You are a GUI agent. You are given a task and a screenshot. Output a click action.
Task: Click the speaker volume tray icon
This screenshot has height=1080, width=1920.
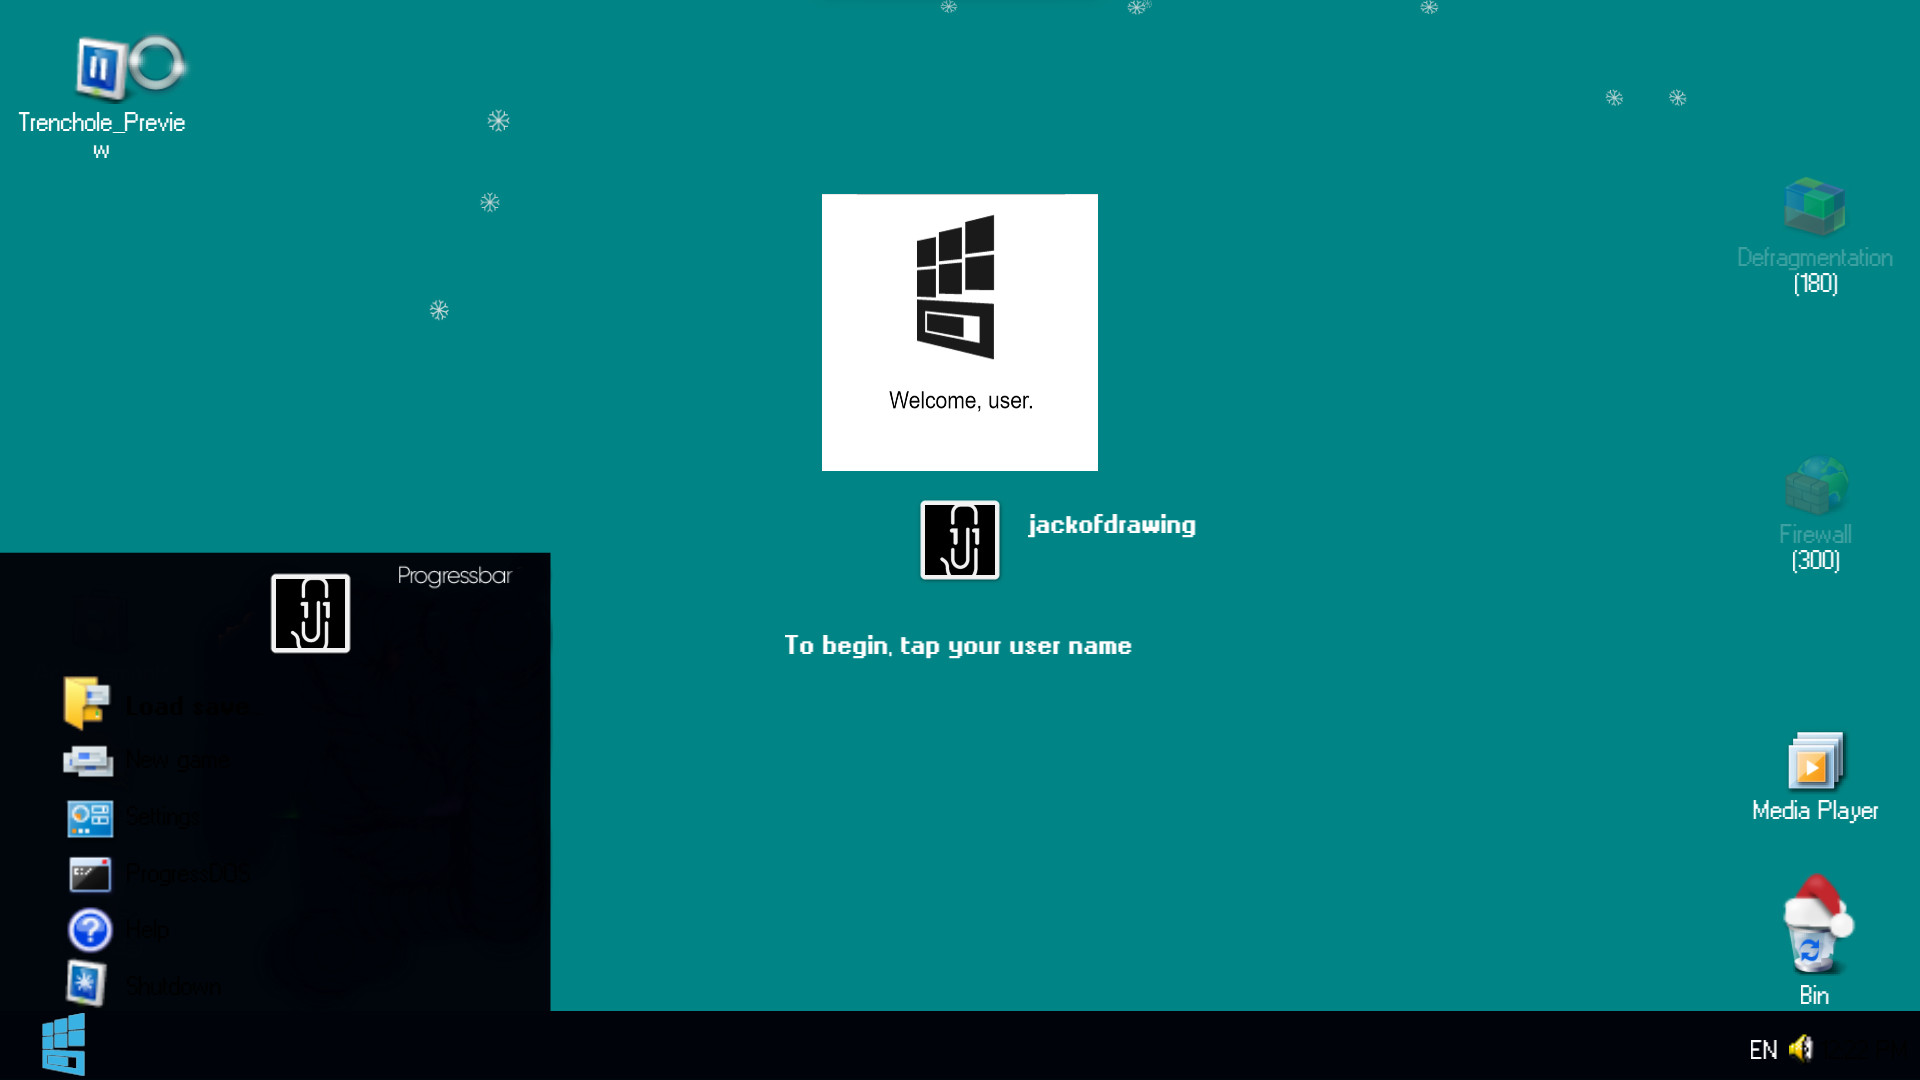1800,1048
